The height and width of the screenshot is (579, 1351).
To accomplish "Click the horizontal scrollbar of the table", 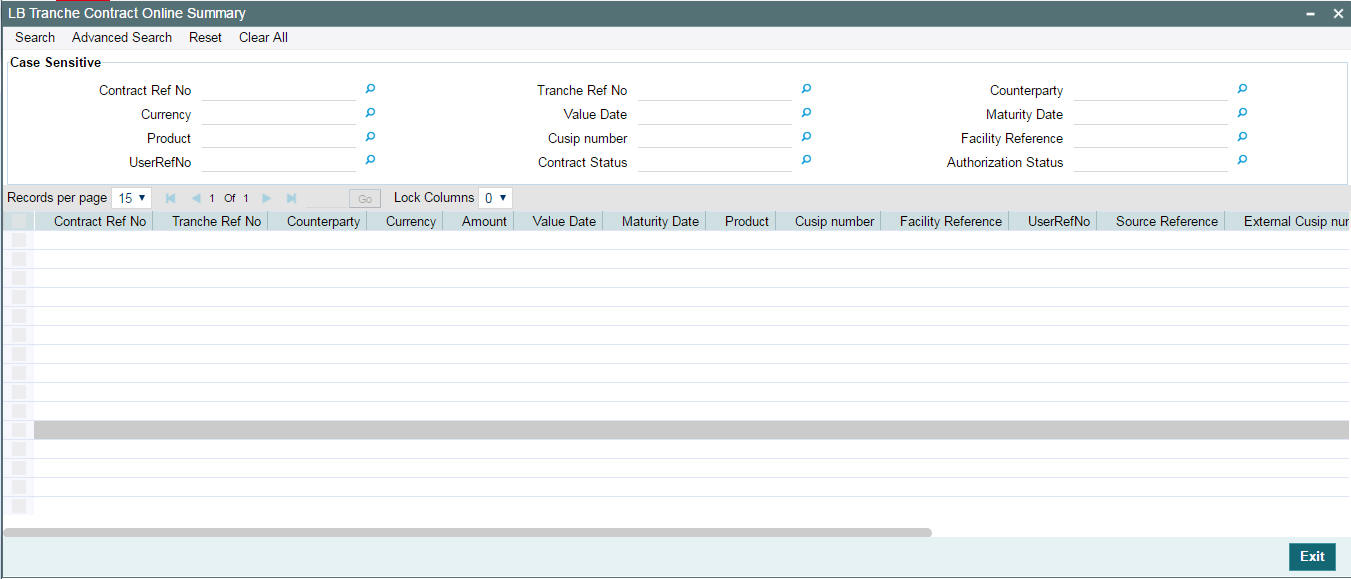I will pos(467,532).
